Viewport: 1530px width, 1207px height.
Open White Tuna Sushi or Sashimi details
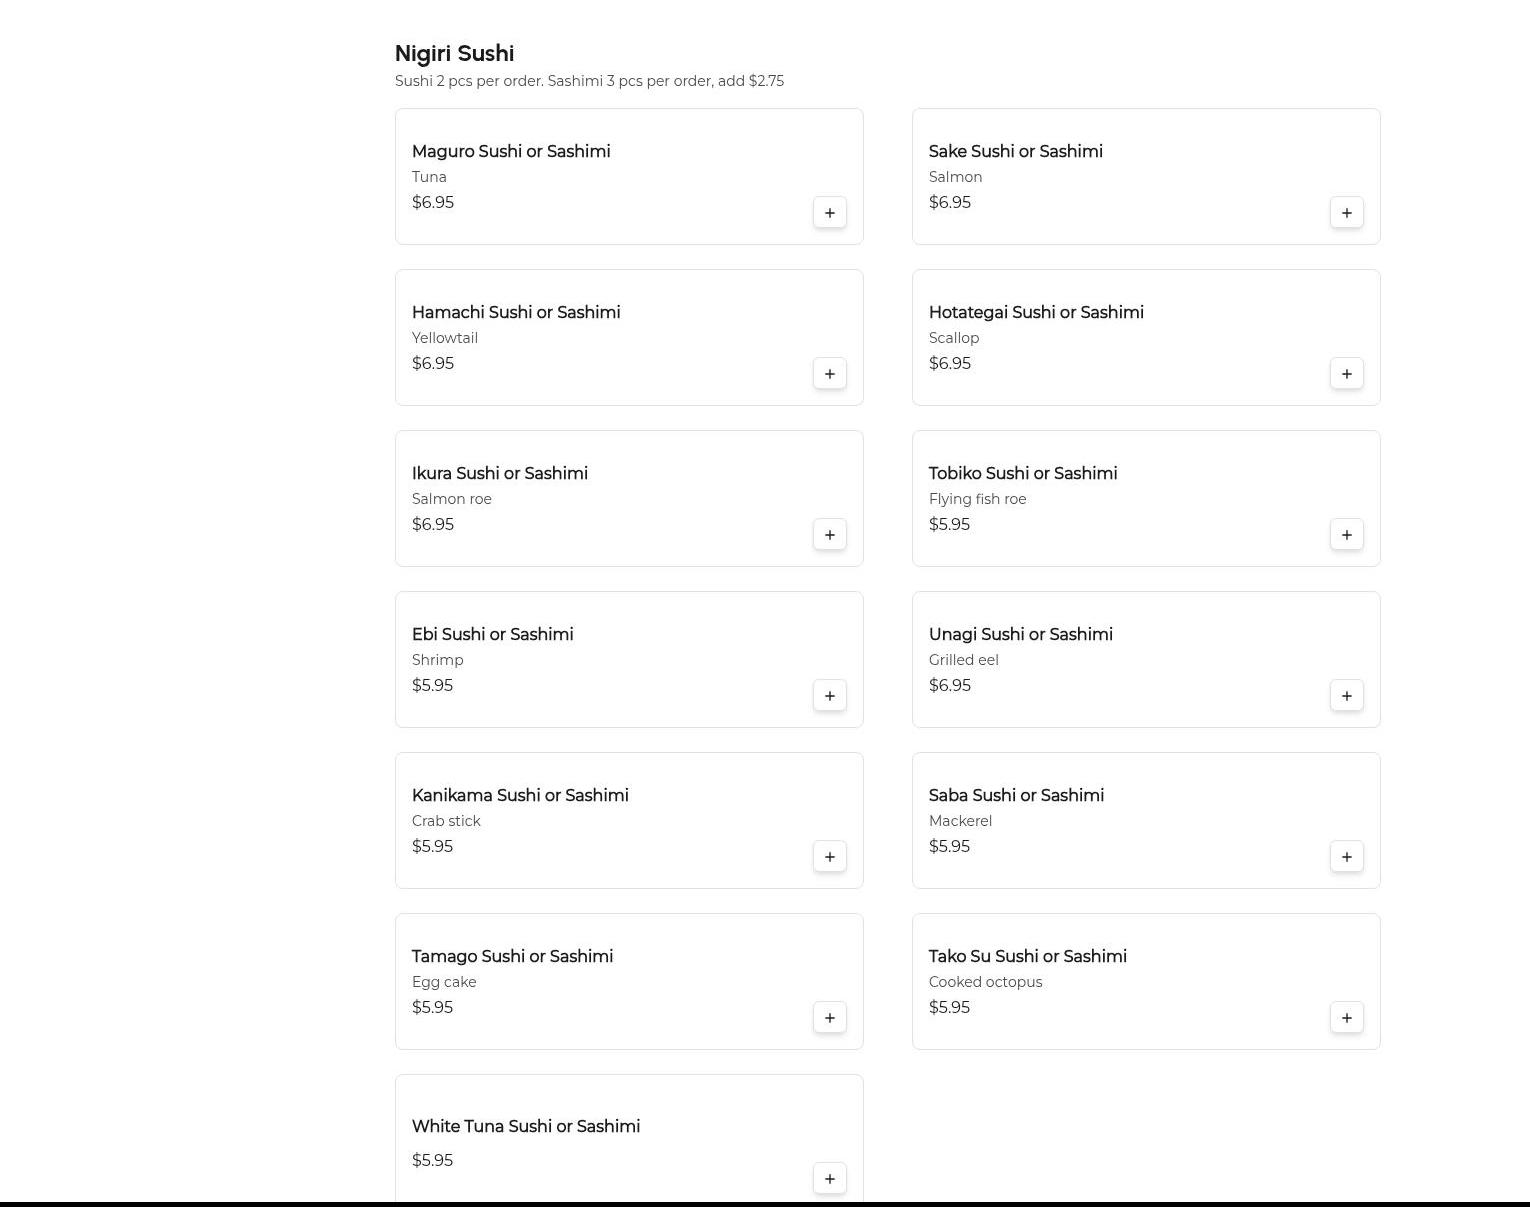coord(526,1127)
